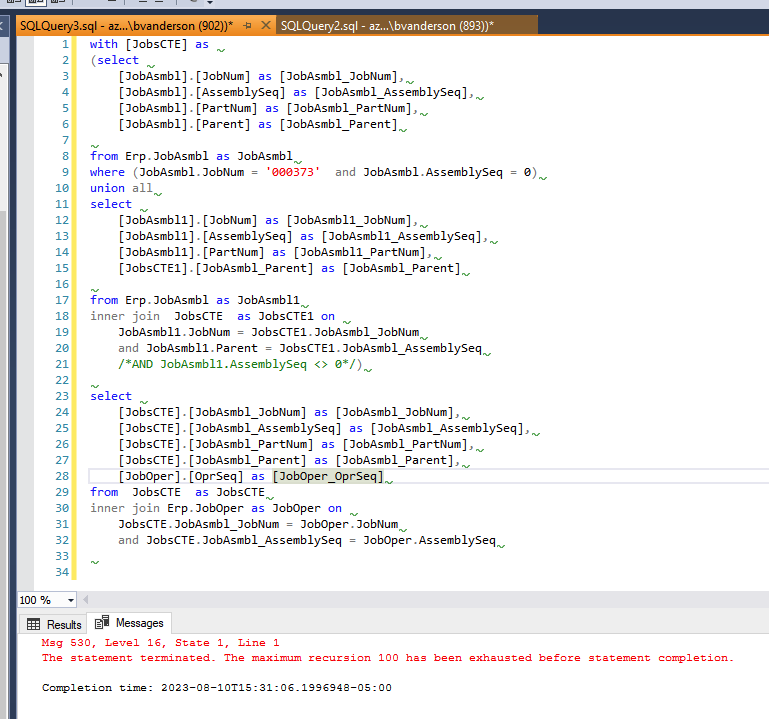
Task: Click '[JobAsmbl1].[PartNum]' on line 14
Action: (191, 253)
